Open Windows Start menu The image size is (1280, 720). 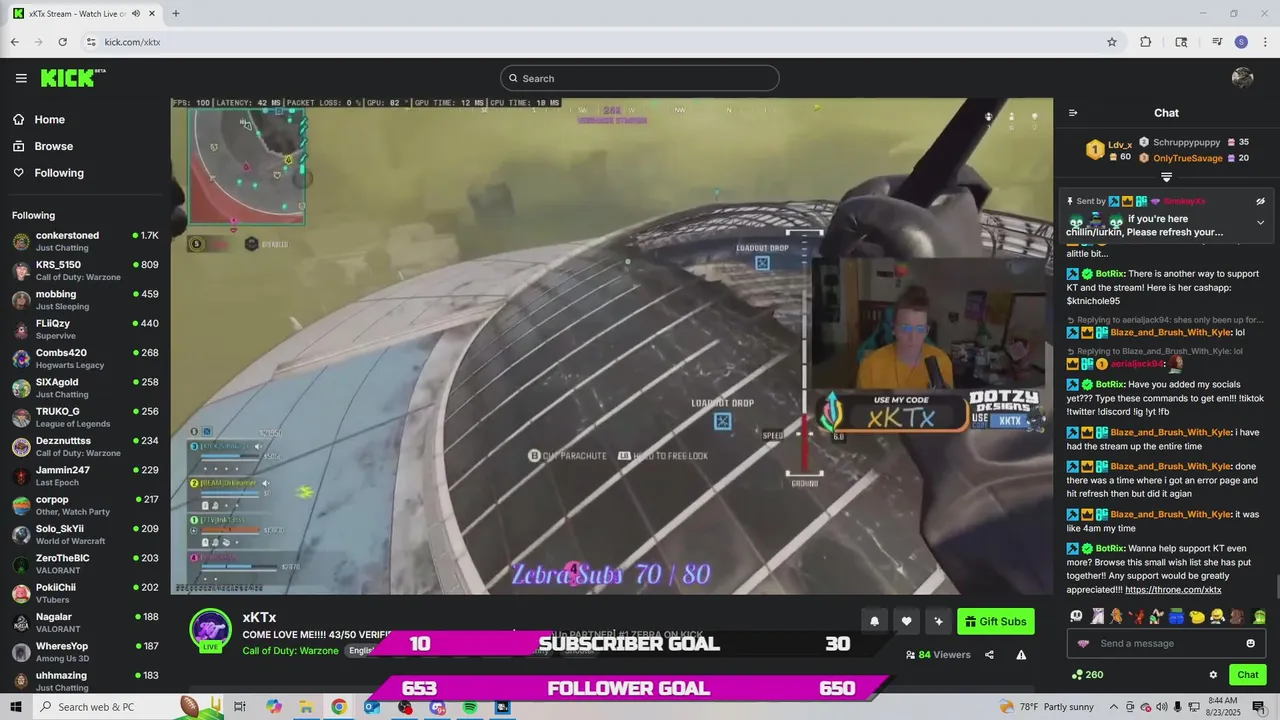[14, 707]
